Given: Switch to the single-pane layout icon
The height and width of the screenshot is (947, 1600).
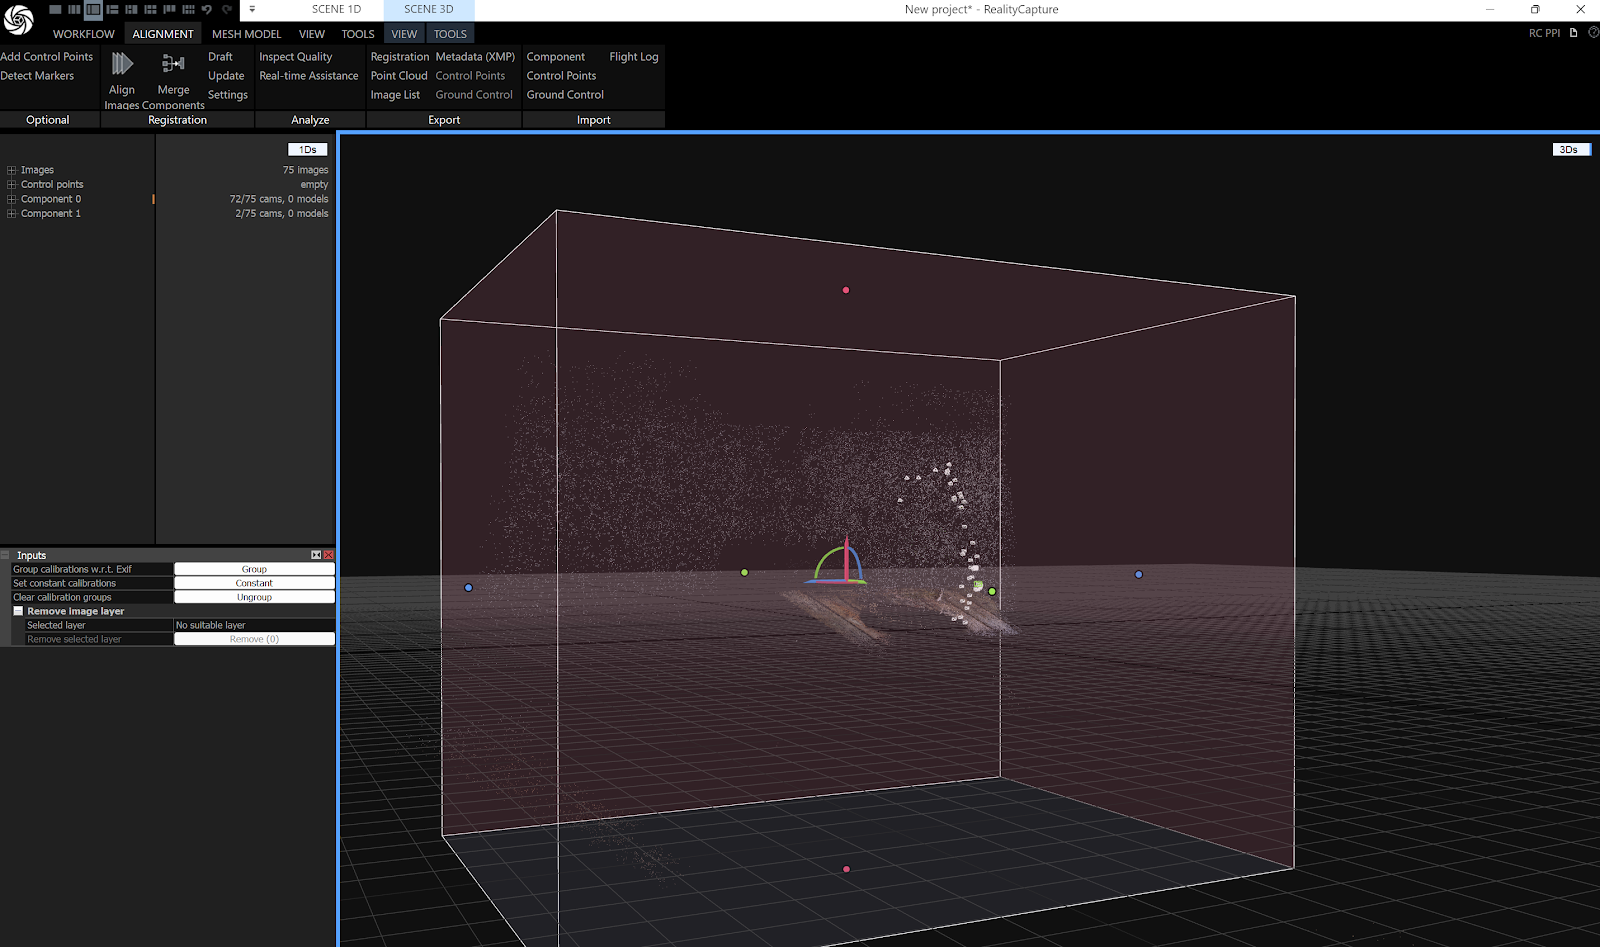Looking at the screenshot, I should click(55, 9).
